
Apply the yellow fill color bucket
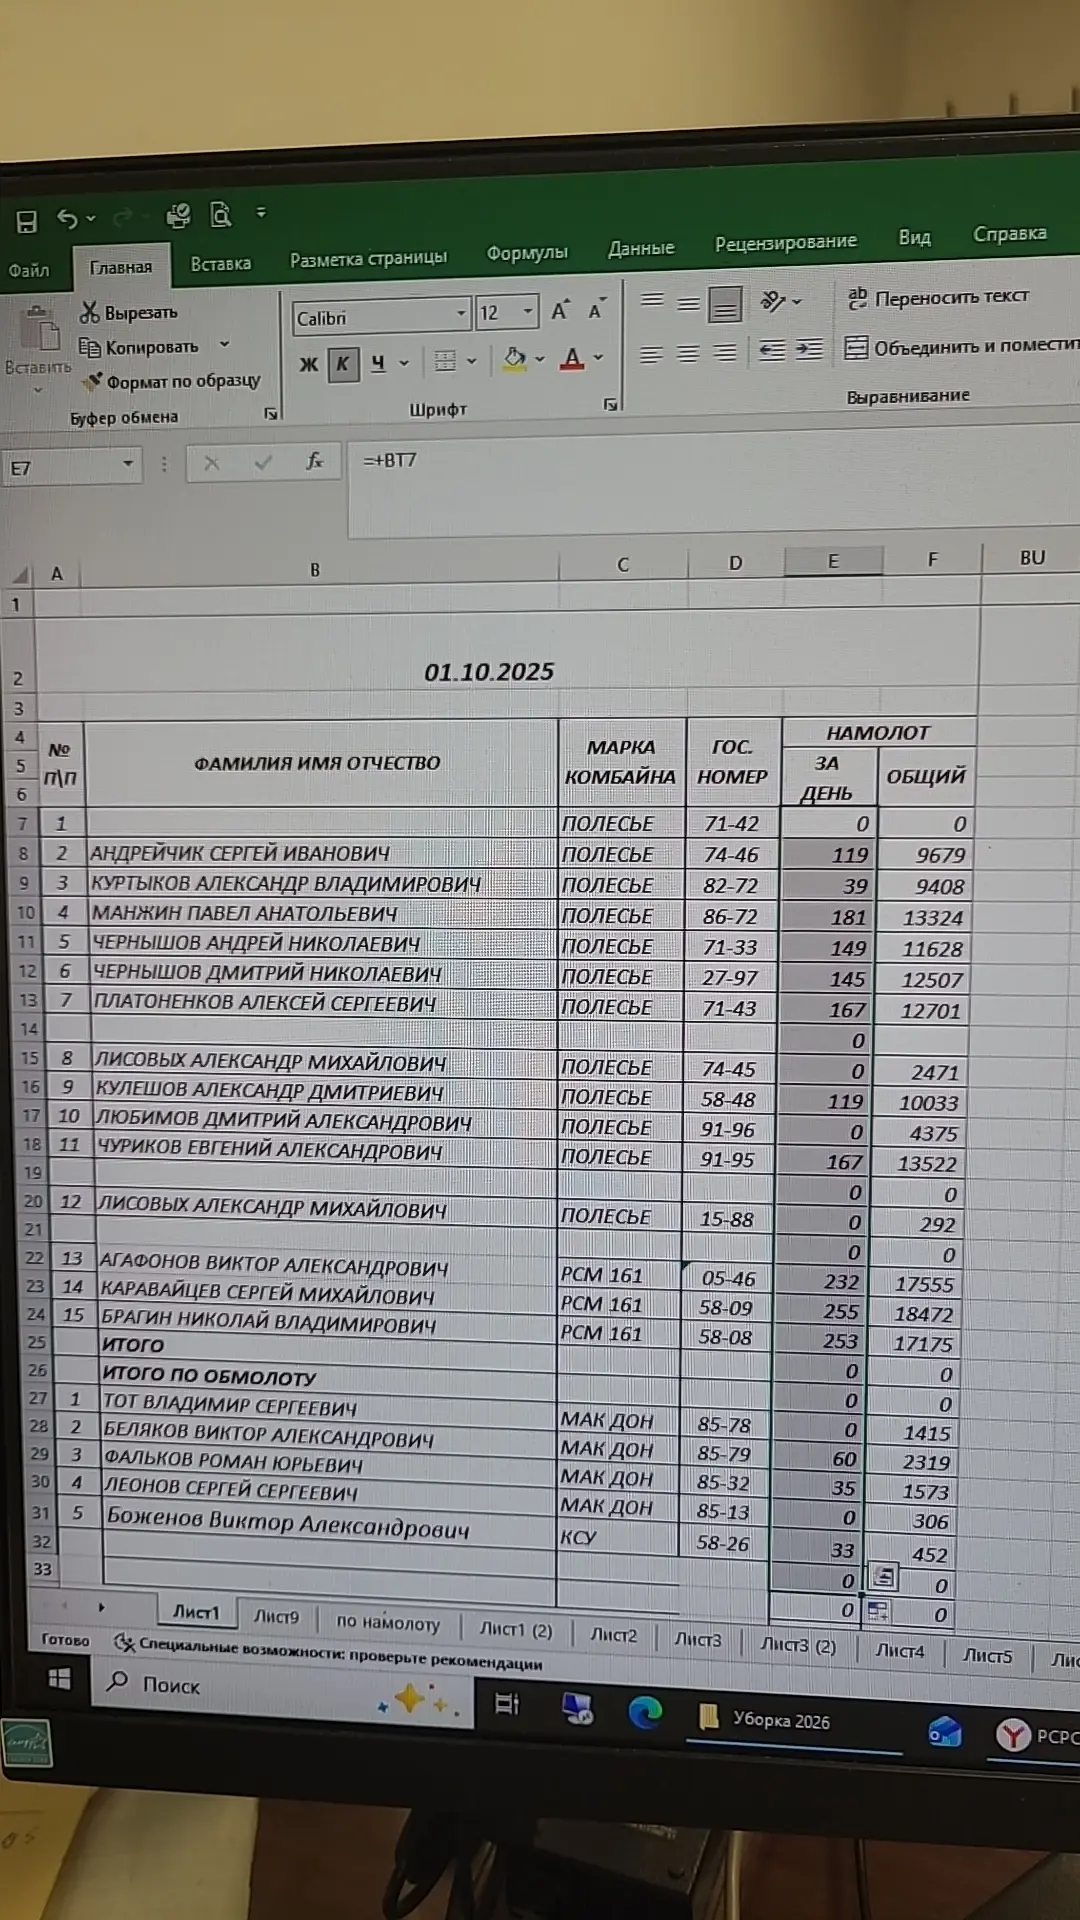point(514,359)
